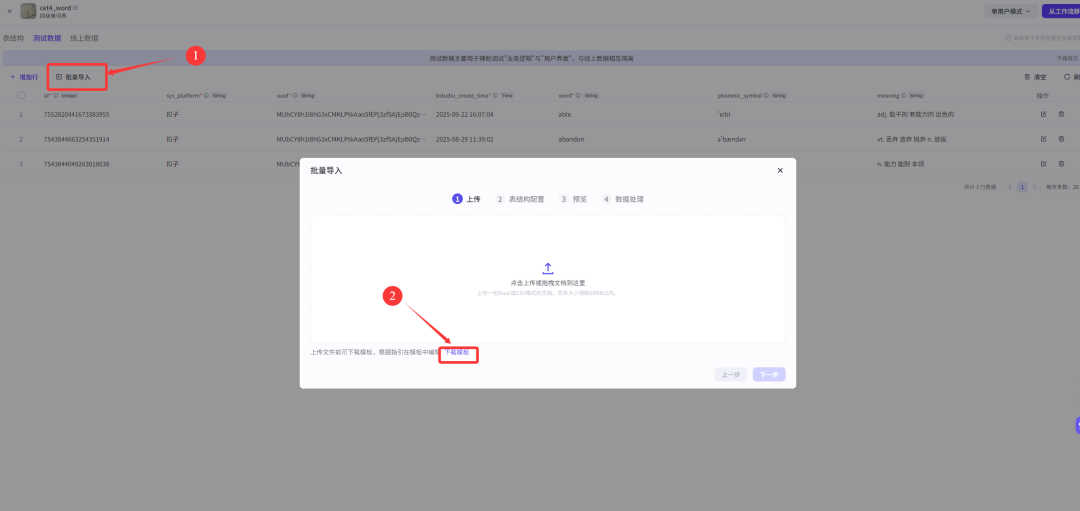This screenshot has width=1080, height=511.
Task: Delete the row for the word able
Action: click(x=1061, y=114)
